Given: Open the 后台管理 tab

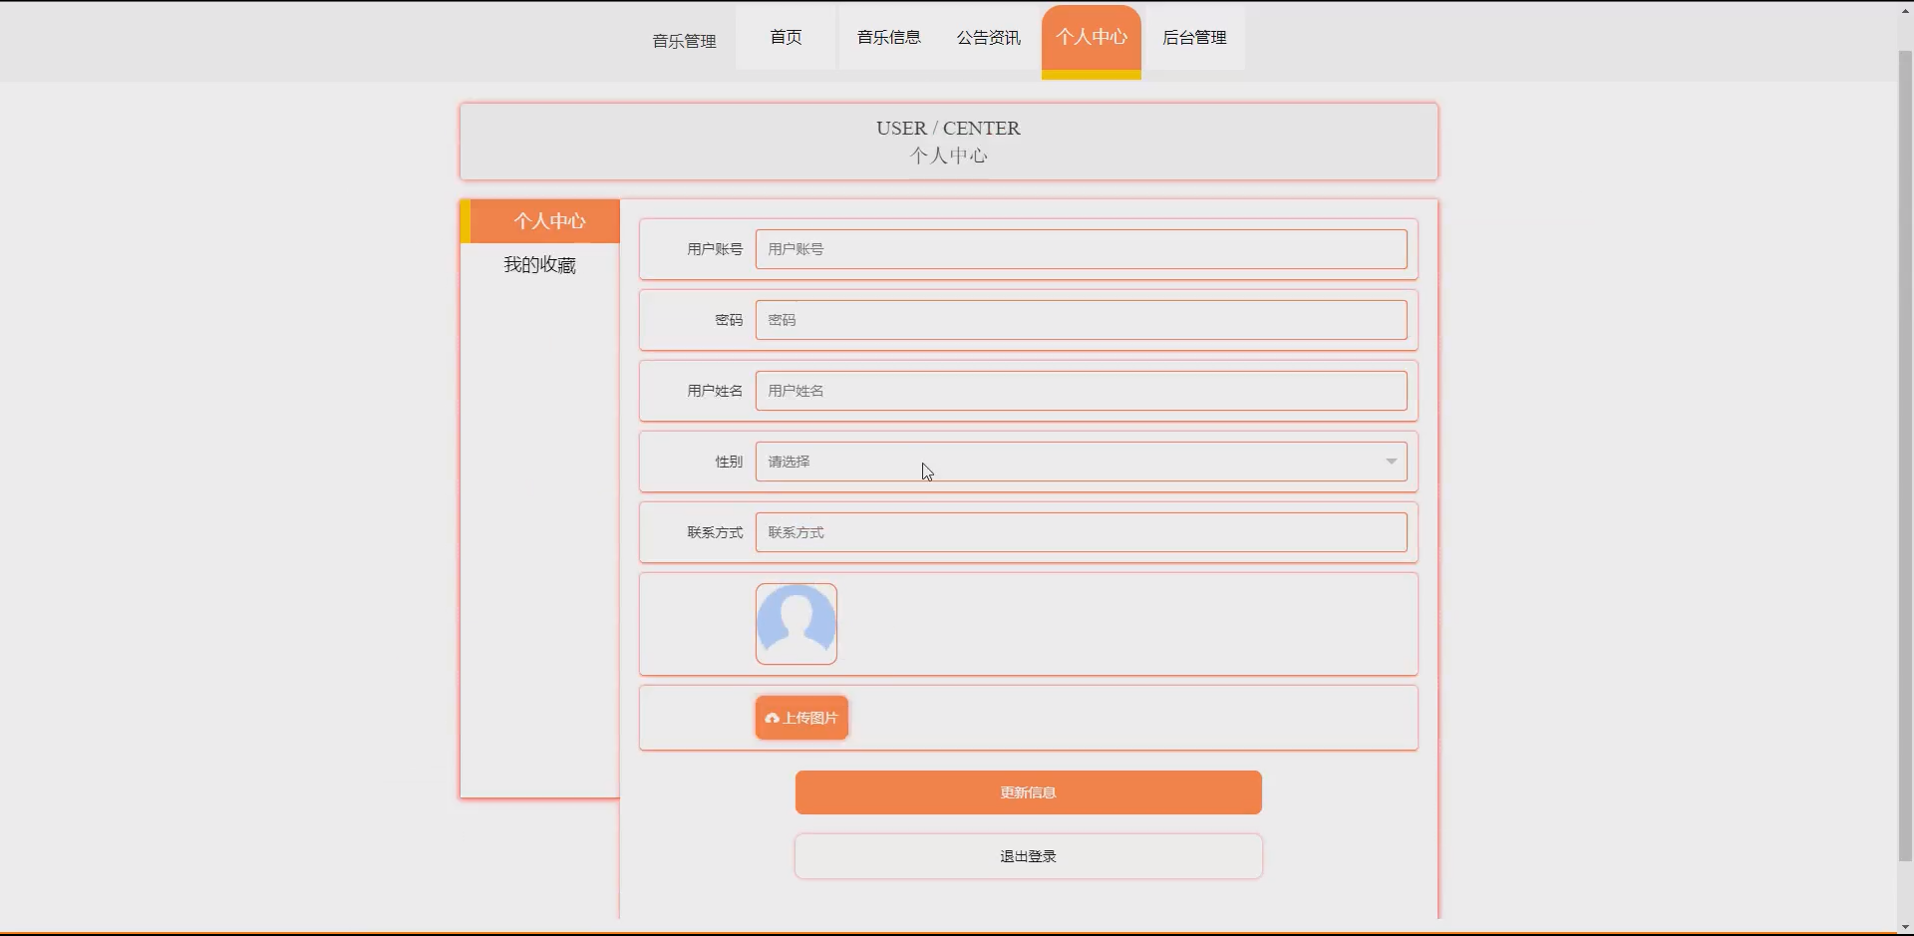Looking at the screenshot, I should coord(1194,37).
